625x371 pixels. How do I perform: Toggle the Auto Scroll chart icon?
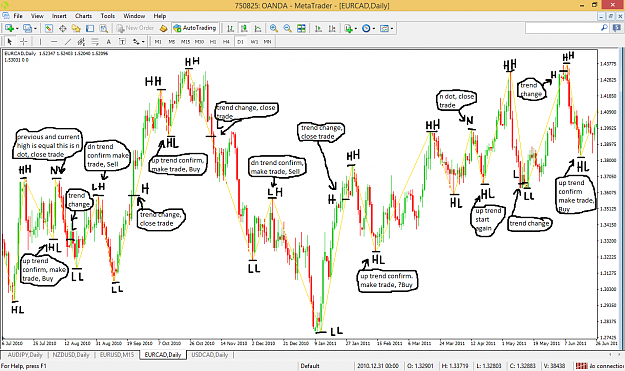click(318, 28)
